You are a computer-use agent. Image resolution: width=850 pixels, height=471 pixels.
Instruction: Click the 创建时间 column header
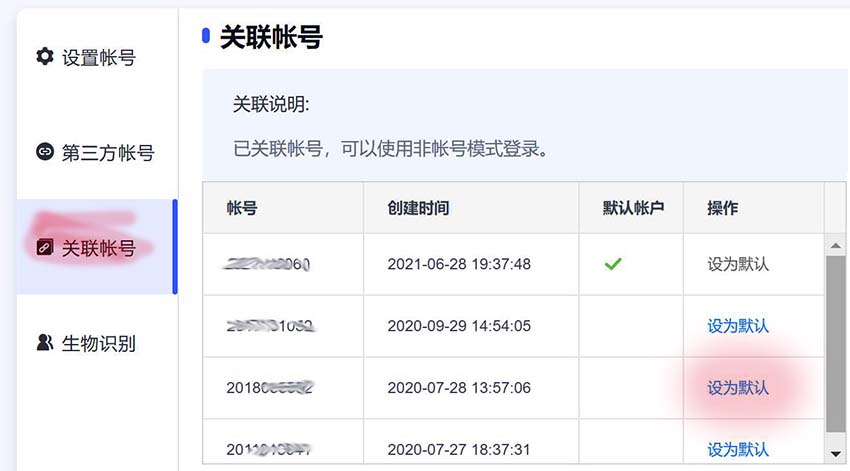point(418,208)
